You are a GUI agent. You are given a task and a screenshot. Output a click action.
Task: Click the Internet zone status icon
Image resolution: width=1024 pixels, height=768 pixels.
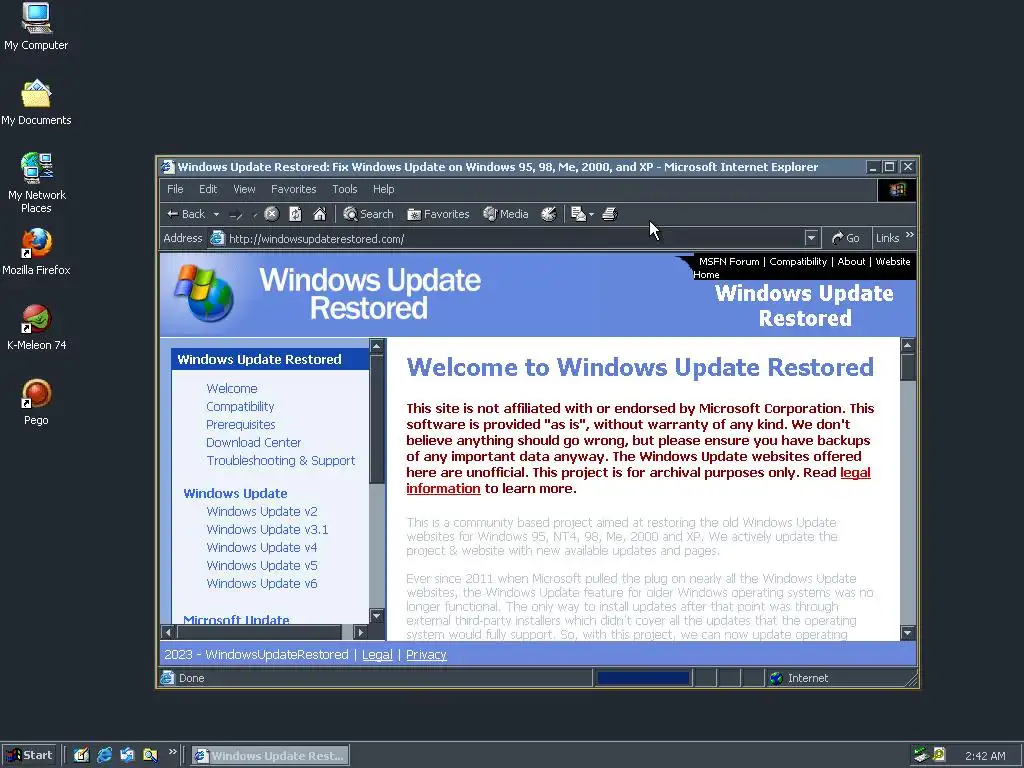pyautogui.click(x=776, y=678)
